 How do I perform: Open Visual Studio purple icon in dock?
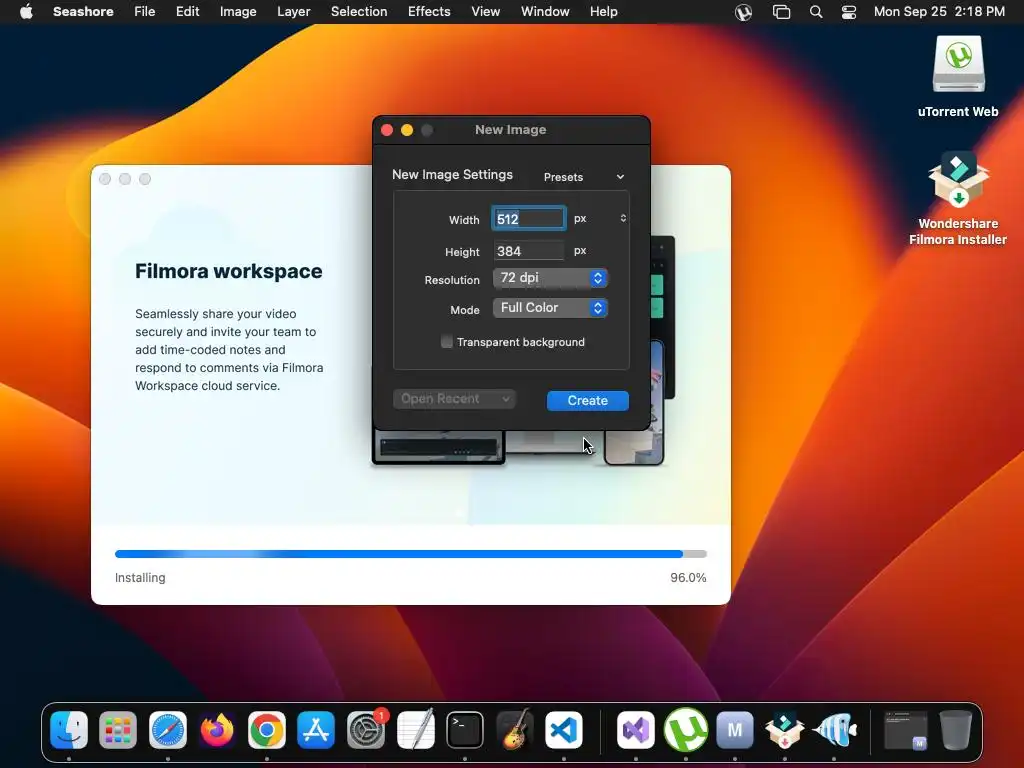[x=635, y=729]
